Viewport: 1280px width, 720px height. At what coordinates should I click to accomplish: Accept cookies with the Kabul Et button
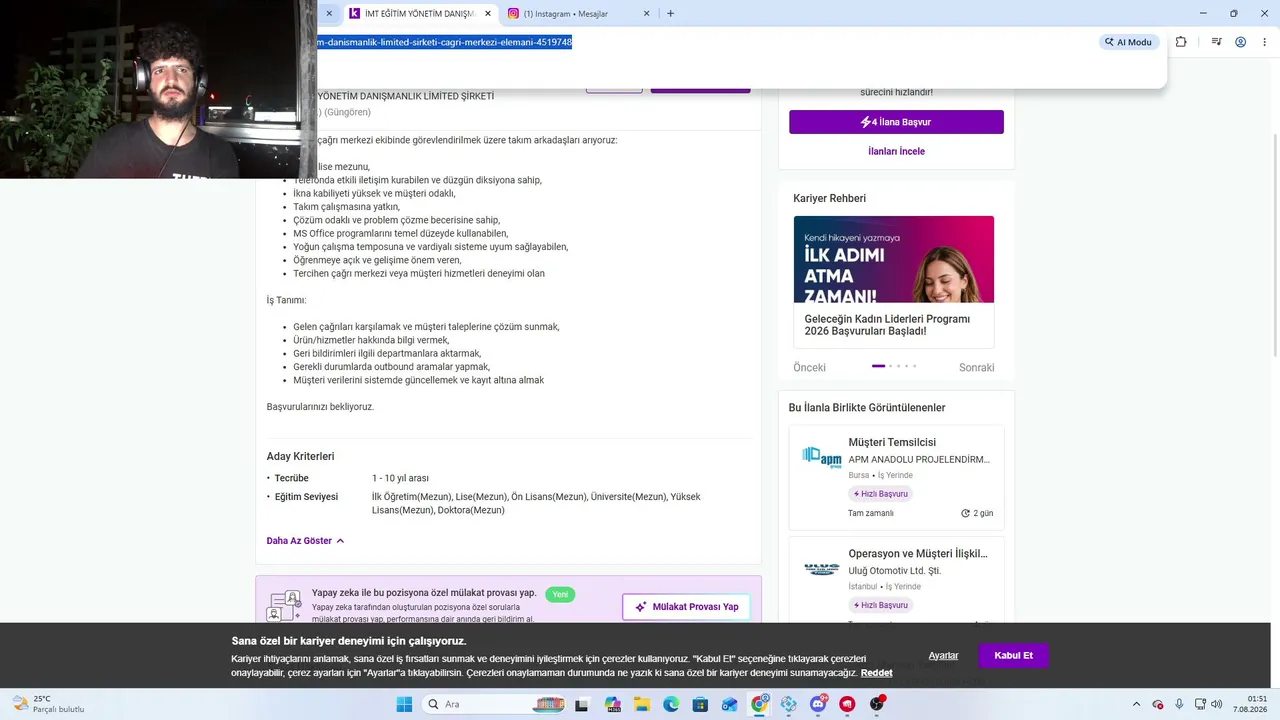pyautogui.click(x=1013, y=655)
